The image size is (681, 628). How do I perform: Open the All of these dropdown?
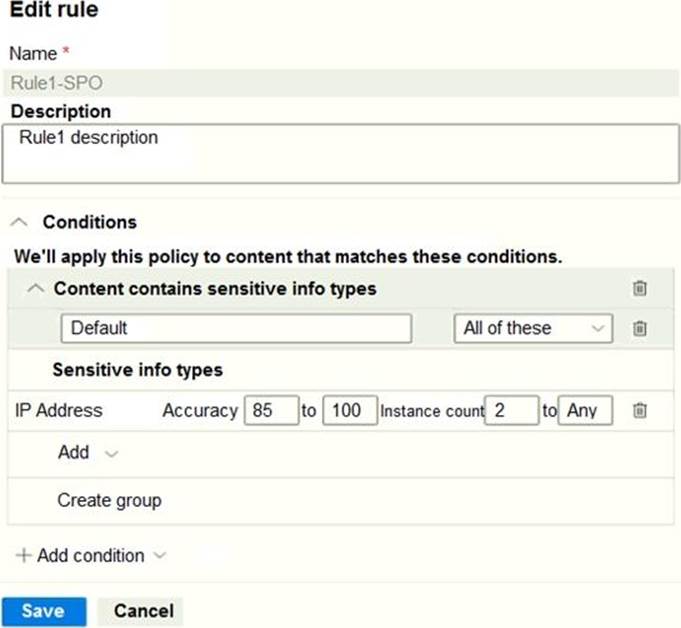click(532, 328)
